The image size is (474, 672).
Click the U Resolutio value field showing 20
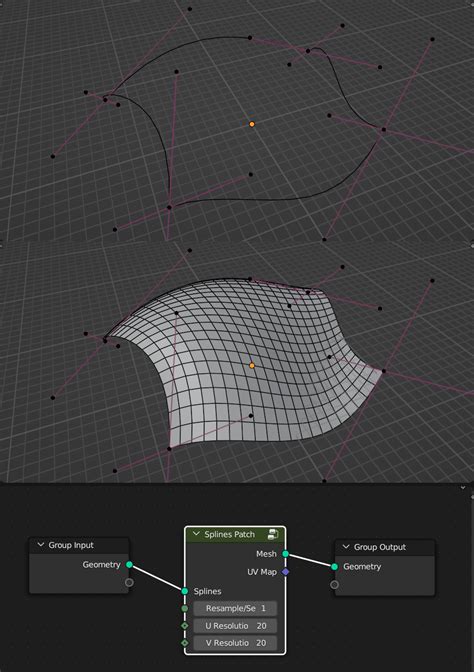235,626
